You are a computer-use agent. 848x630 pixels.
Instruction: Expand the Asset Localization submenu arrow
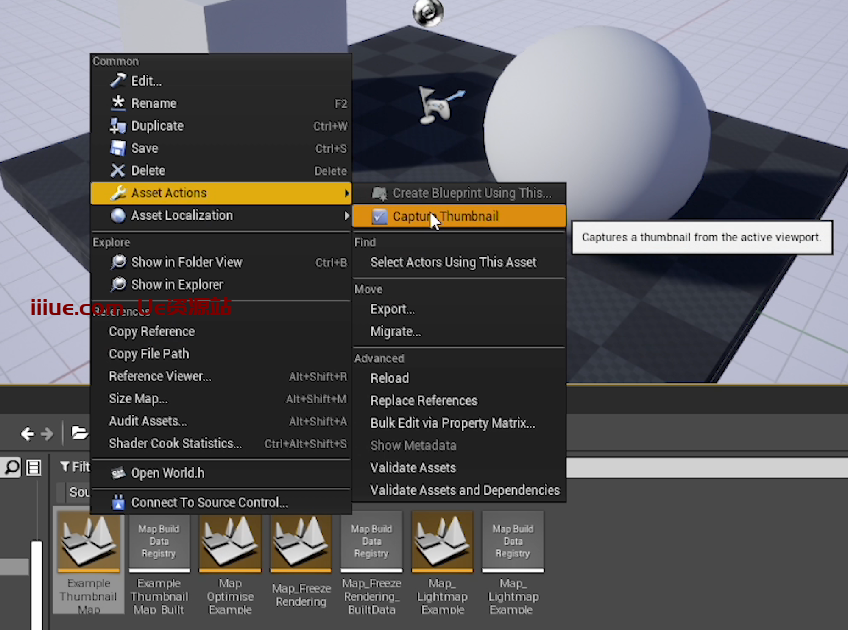tap(347, 215)
